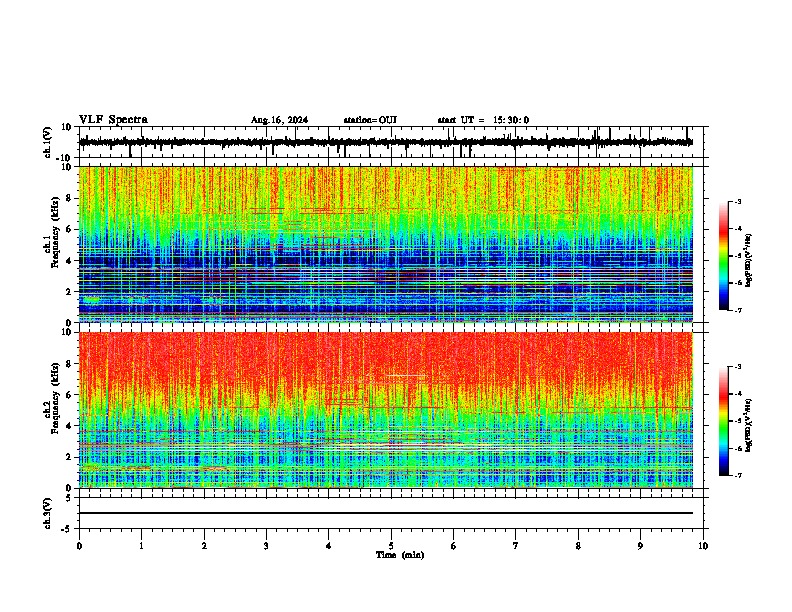This screenshot has height=612, width=792.
Task: Click the date 'Aug.16, 2024' label
Action: (x=279, y=120)
